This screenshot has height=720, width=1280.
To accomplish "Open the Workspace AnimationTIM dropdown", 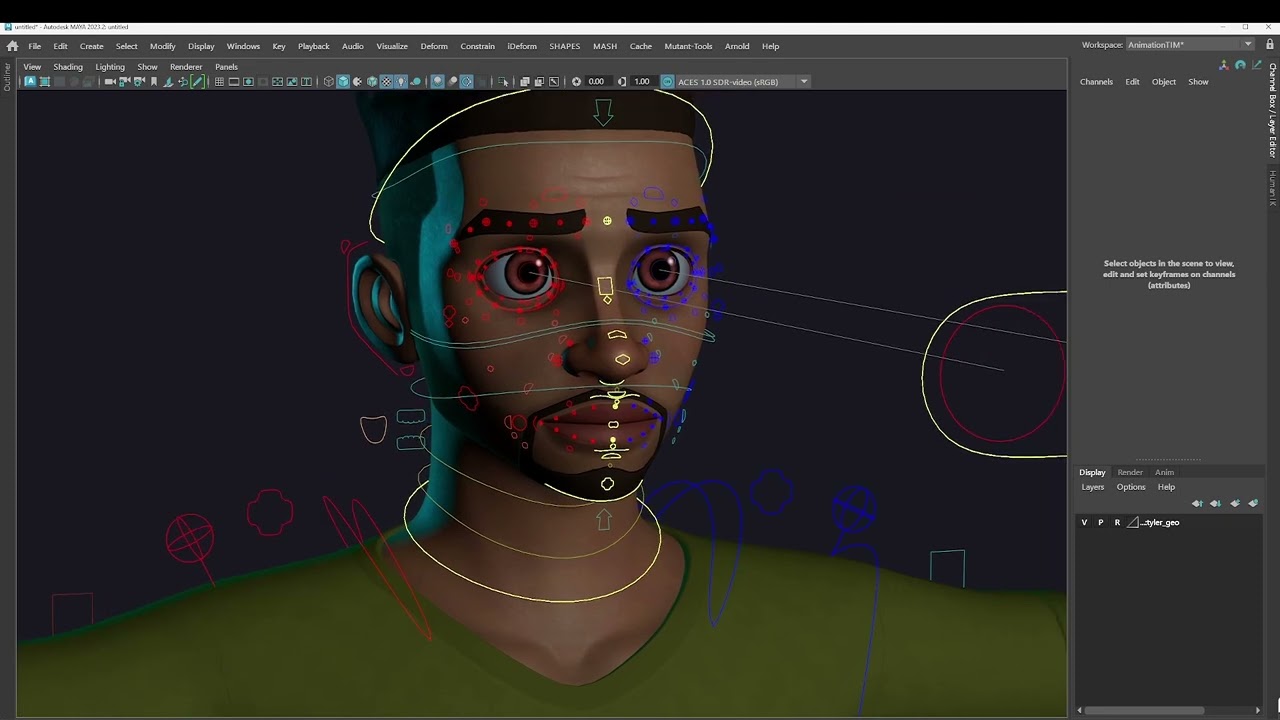I will pyautogui.click(x=1190, y=44).
